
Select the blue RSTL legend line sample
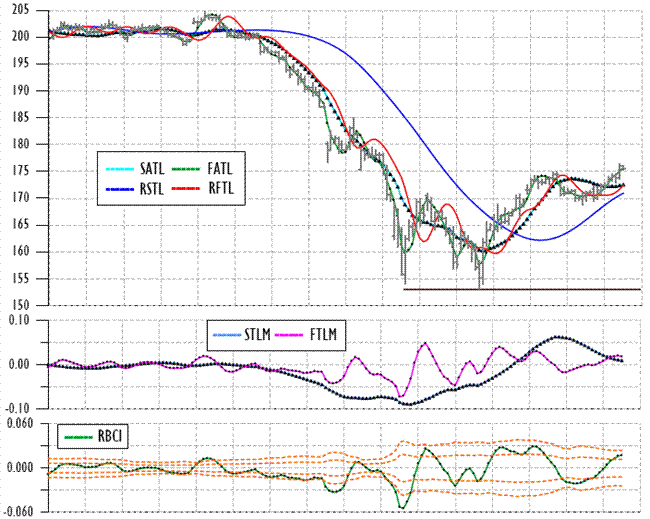120,189
